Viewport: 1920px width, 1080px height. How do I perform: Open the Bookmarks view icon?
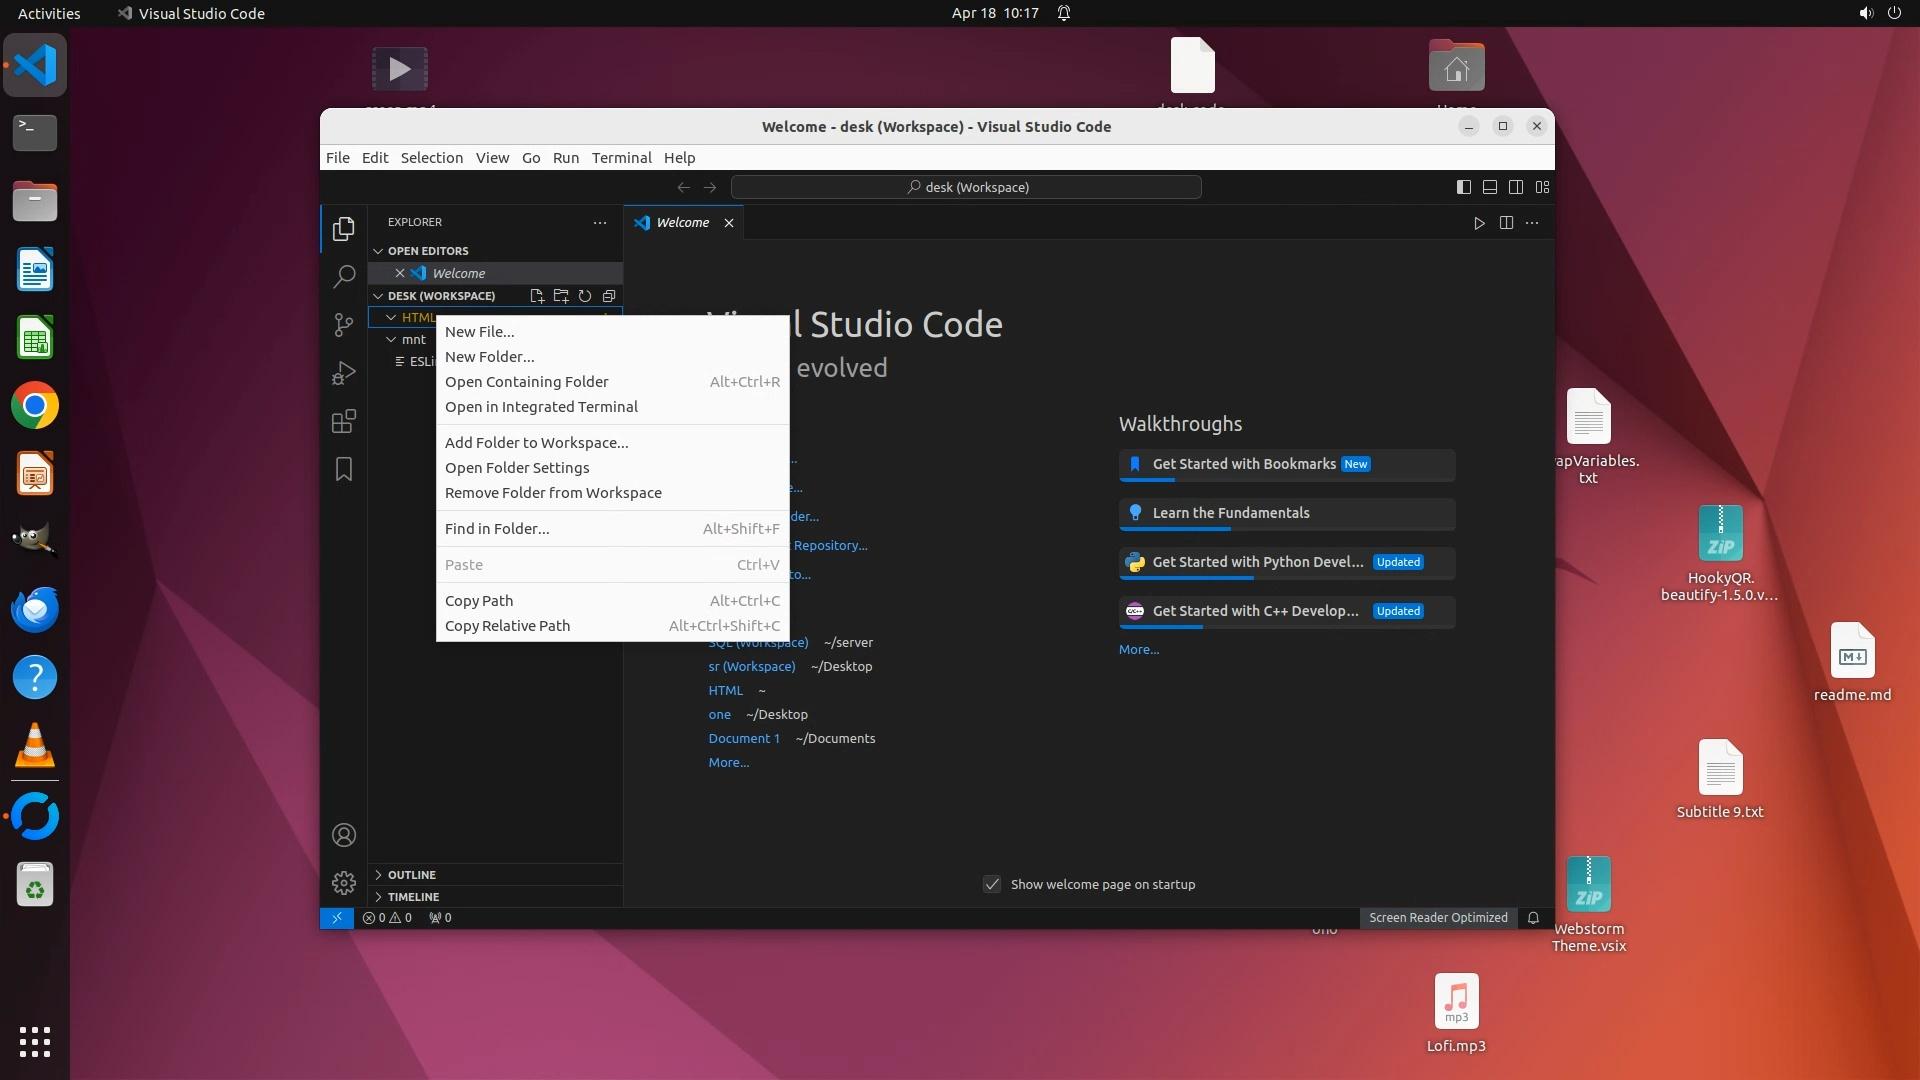click(343, 469)
